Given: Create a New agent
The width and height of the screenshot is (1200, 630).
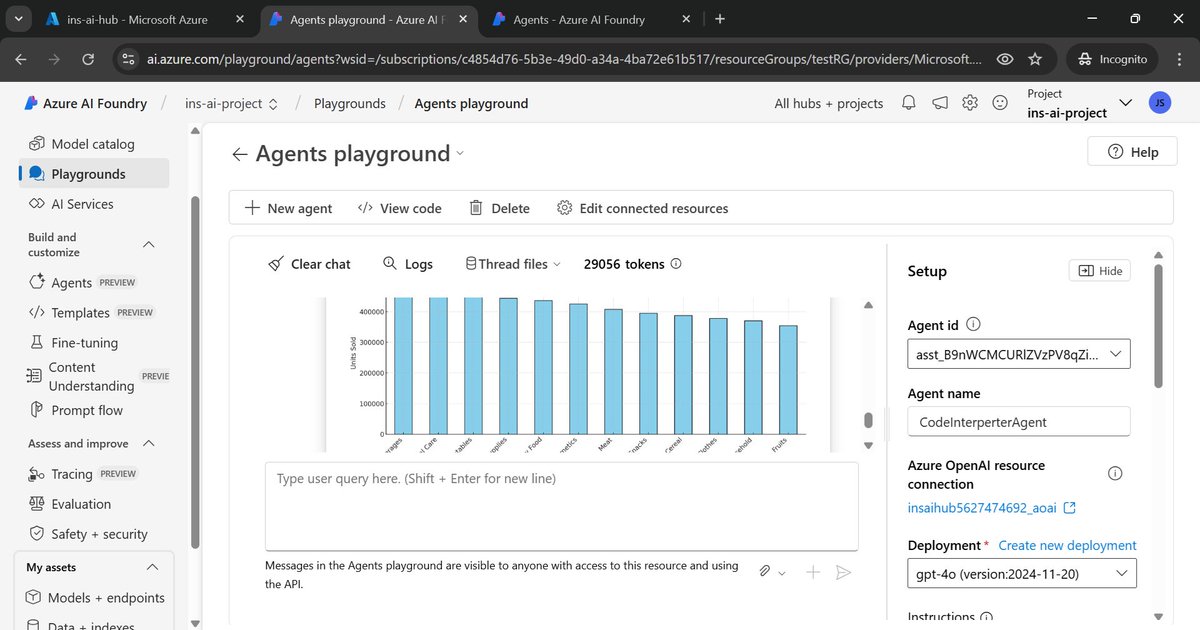Looking at the screenshot, I should (x=289, y=208).
